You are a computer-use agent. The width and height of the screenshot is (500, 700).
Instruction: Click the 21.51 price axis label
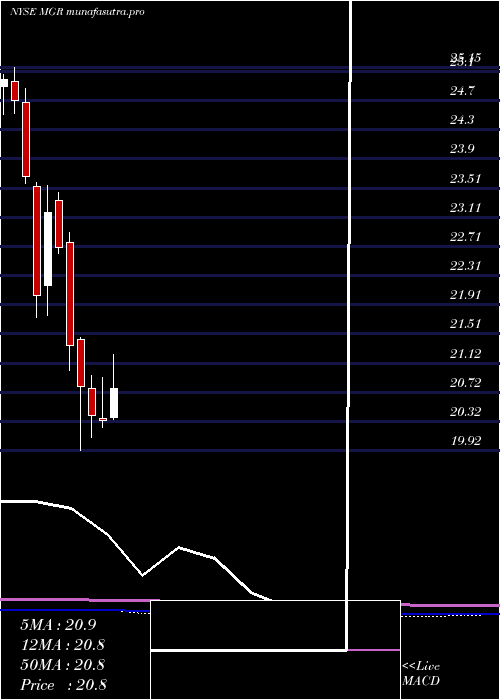coord(465,324)
